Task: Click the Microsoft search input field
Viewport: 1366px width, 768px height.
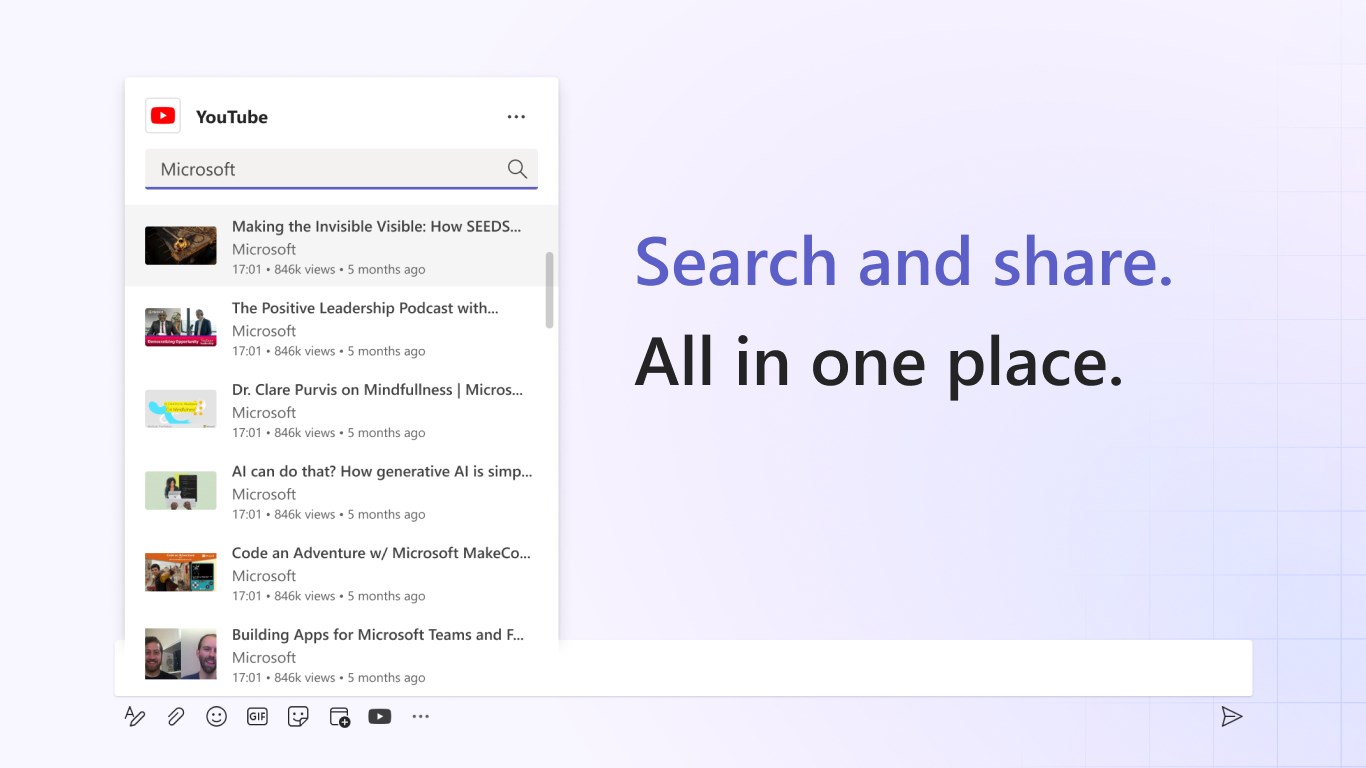Action: coord(341,169)
